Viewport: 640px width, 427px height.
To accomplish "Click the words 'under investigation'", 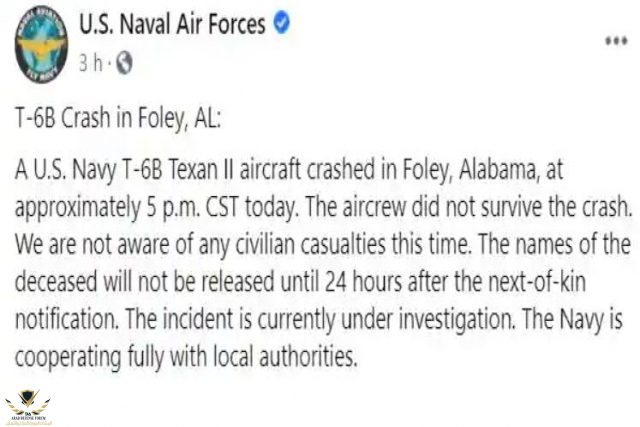I will pos(428,320).
